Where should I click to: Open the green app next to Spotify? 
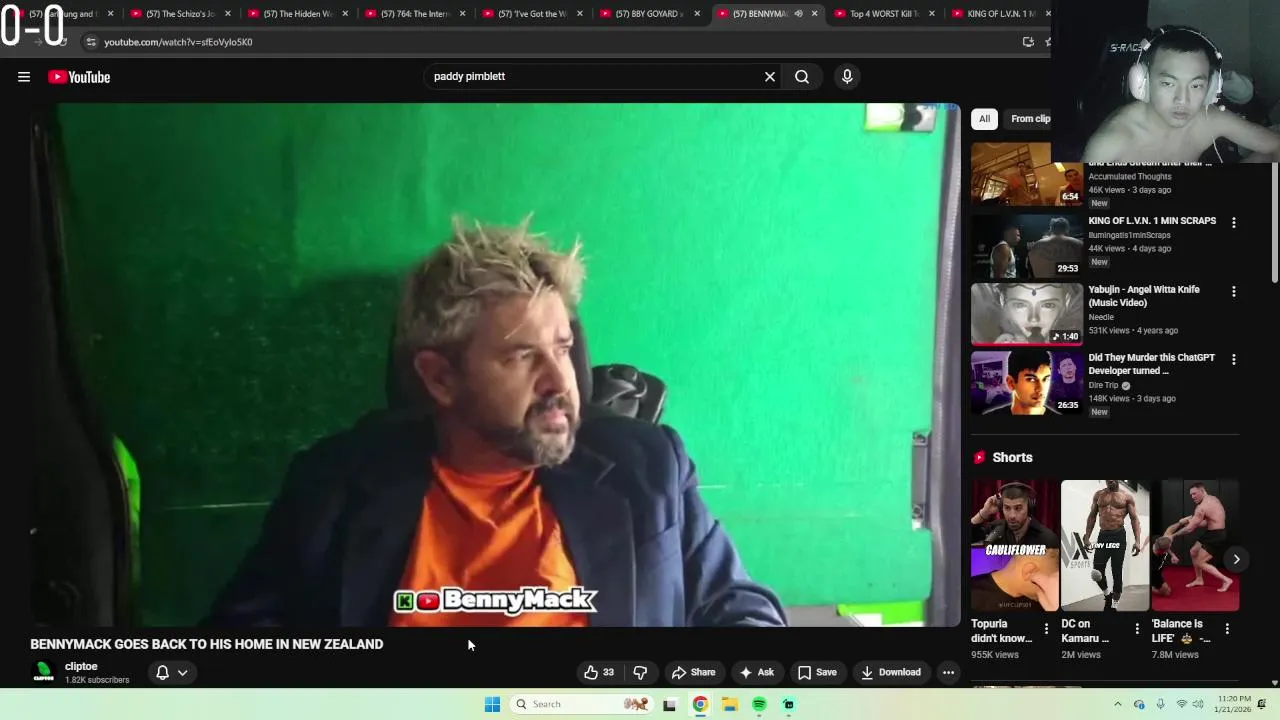tap(789, 704)
